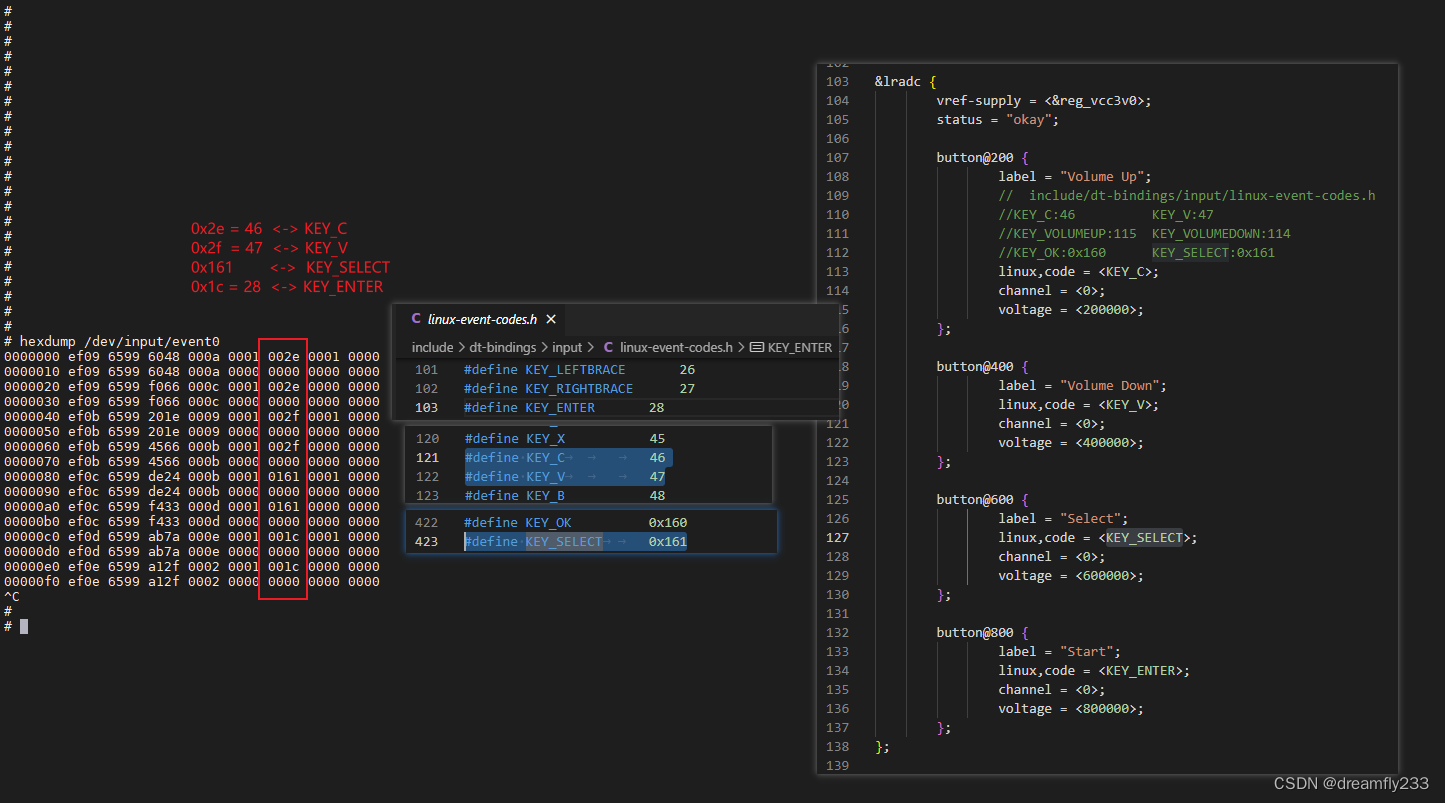
Task: Click the 'voltage = <800000>;' line
Action: tap(1071, 708)
